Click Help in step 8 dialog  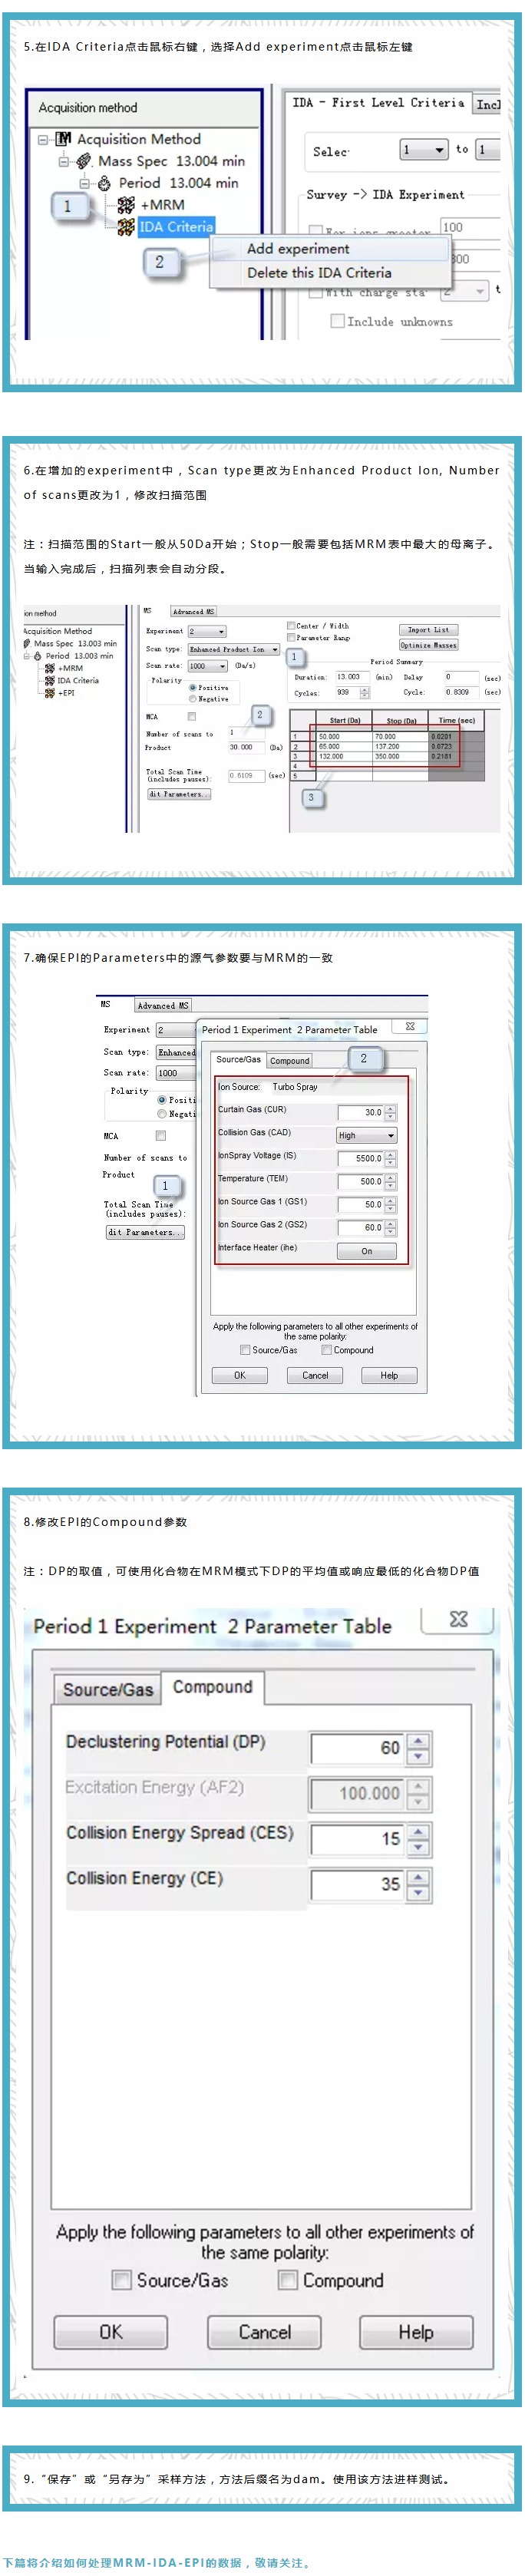click(416, 2332)
